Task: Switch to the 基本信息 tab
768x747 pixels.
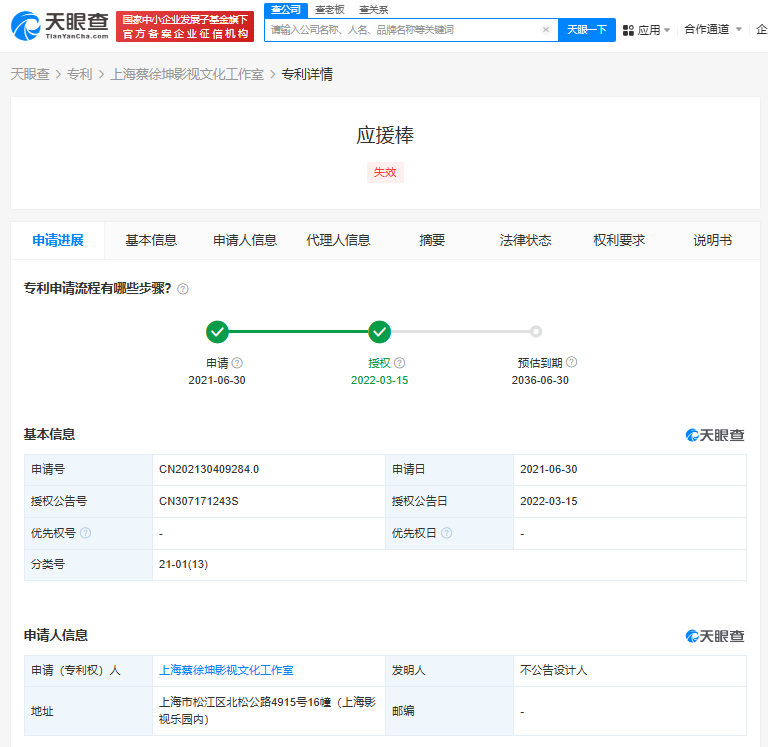Action: 151,241
